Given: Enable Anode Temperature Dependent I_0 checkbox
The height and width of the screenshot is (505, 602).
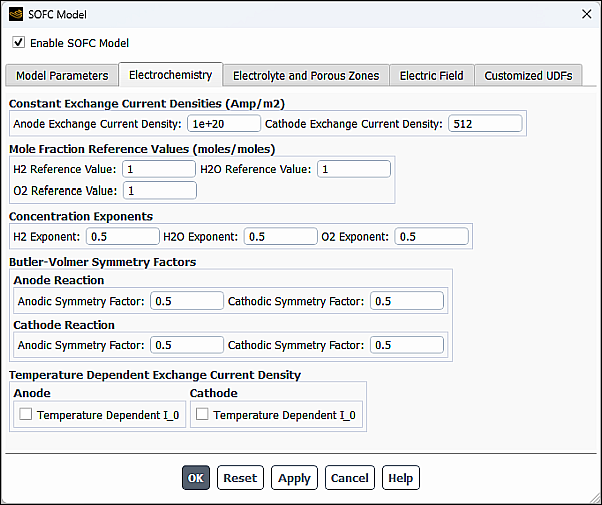Looking at the screenshot, I should coord(26,415).
